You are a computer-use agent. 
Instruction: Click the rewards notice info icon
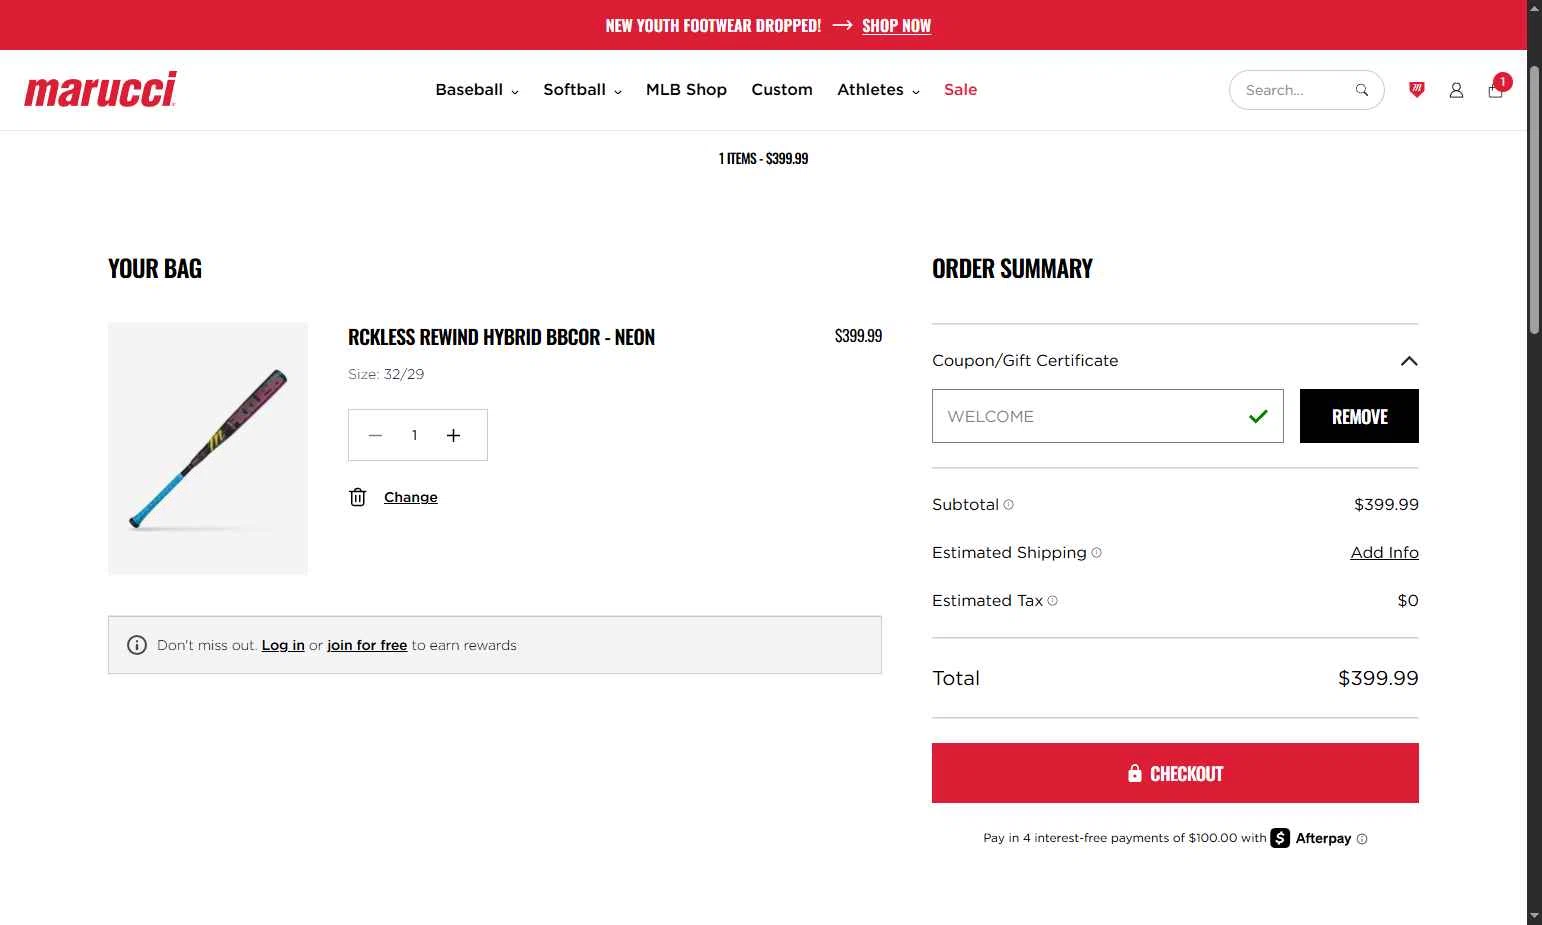137,645
